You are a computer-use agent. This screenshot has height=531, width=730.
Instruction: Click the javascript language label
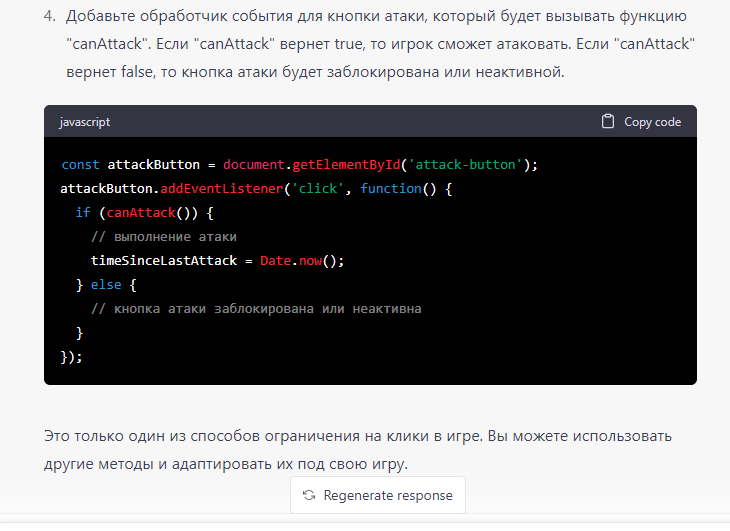[x=85, y=122]
